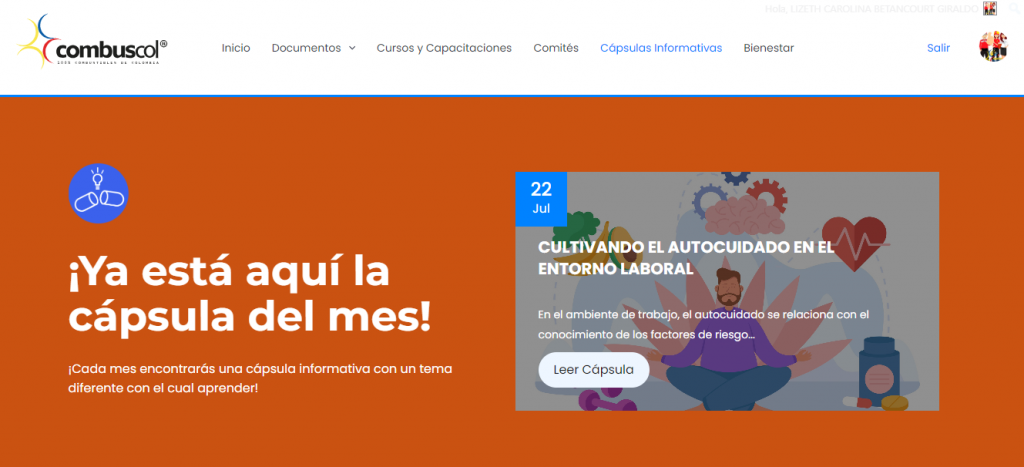Select the Comités menu item

556,48
